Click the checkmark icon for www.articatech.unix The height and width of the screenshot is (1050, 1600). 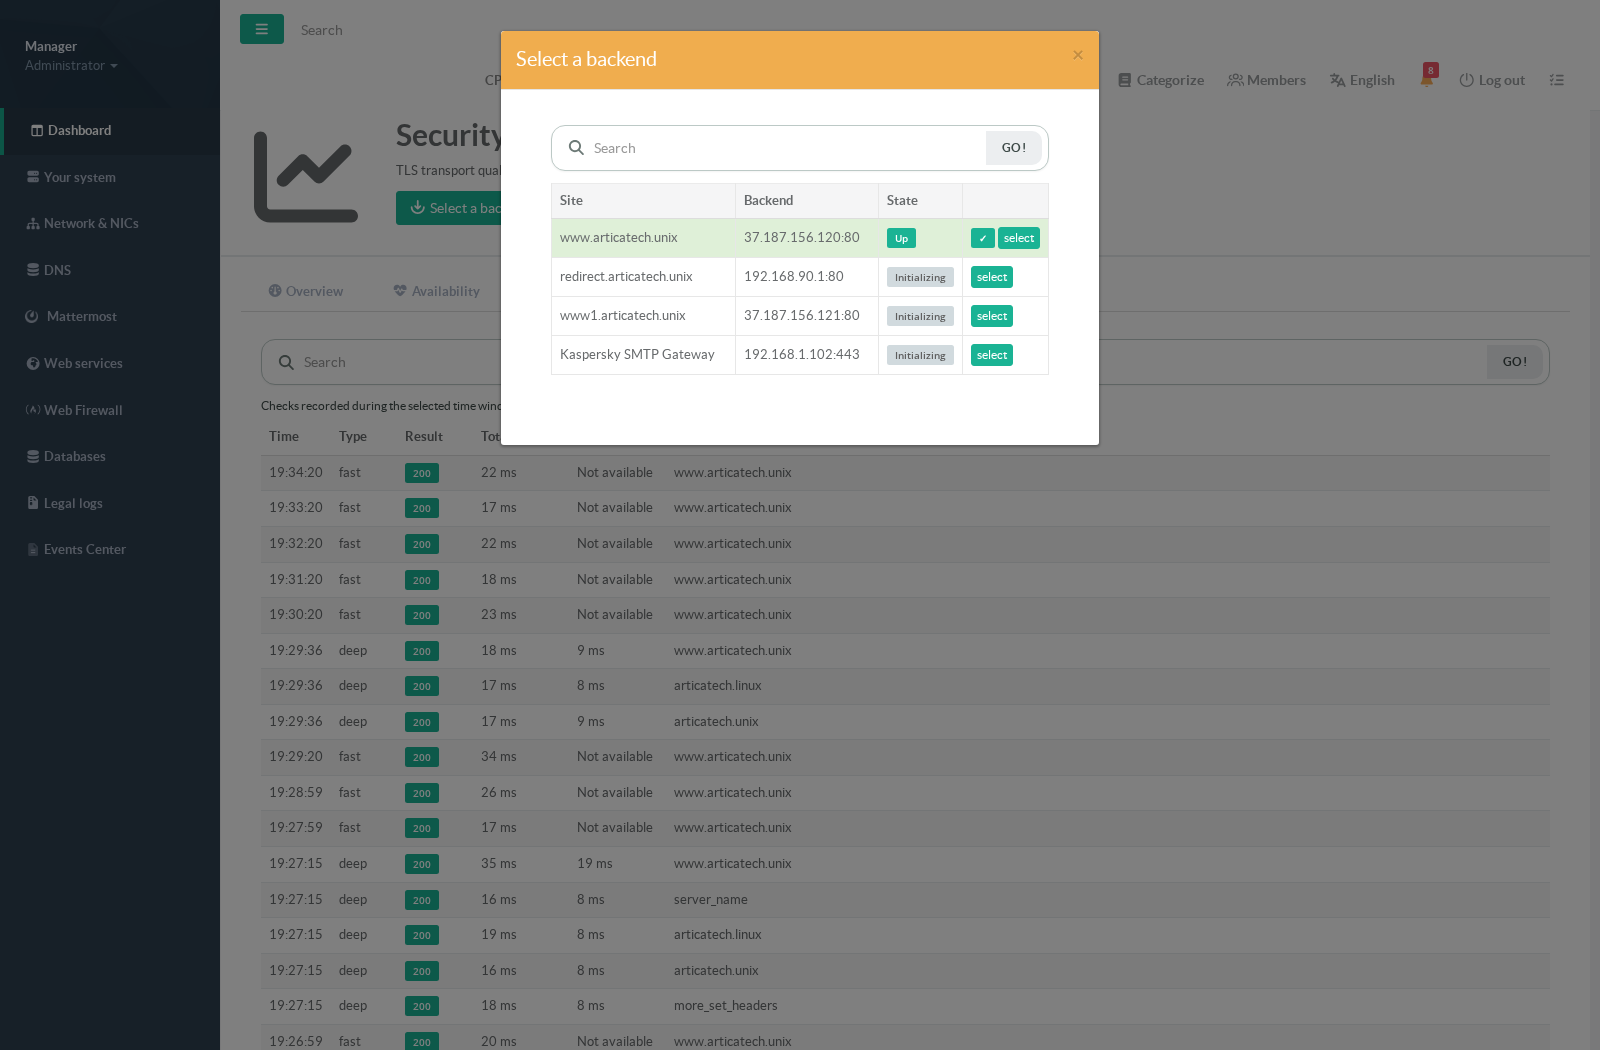click(x=982, y=238)
